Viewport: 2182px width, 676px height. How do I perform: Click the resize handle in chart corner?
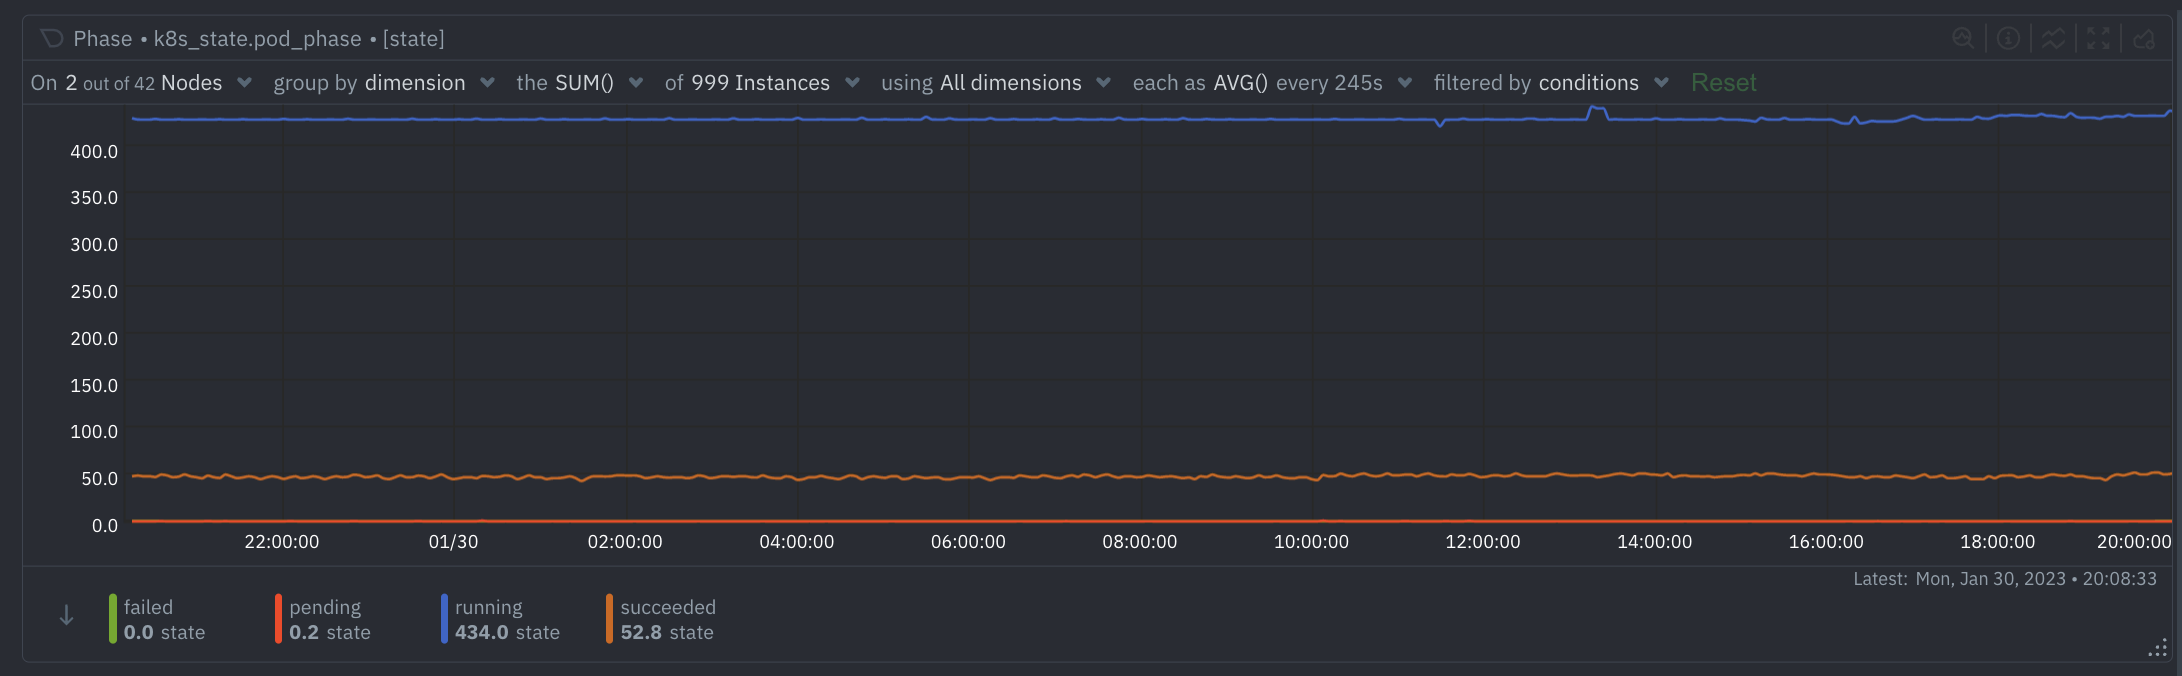2157,648
